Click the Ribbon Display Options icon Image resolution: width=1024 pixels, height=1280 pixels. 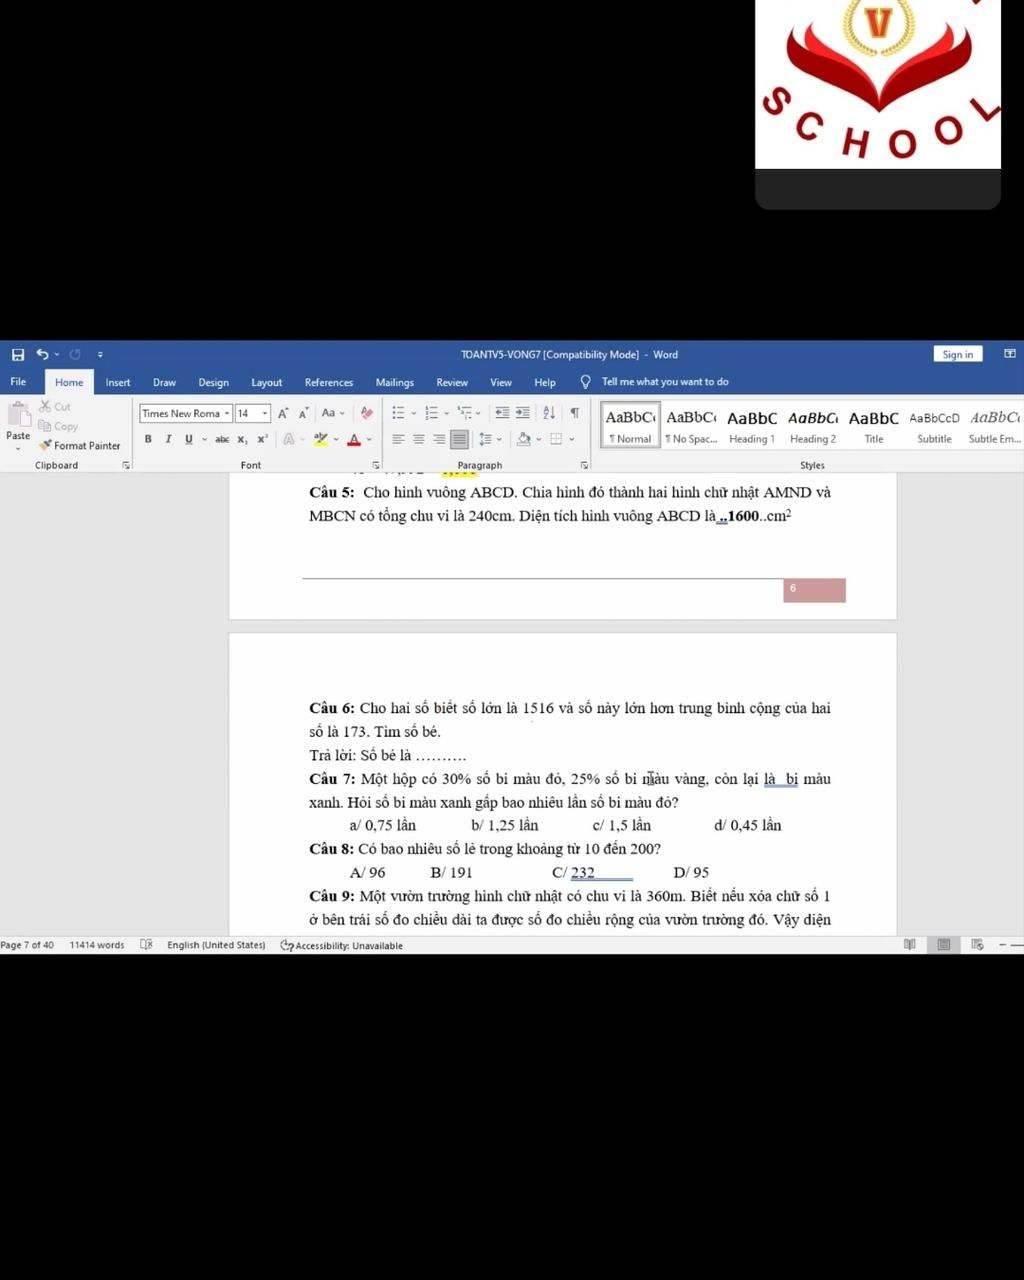(1010, 354)
